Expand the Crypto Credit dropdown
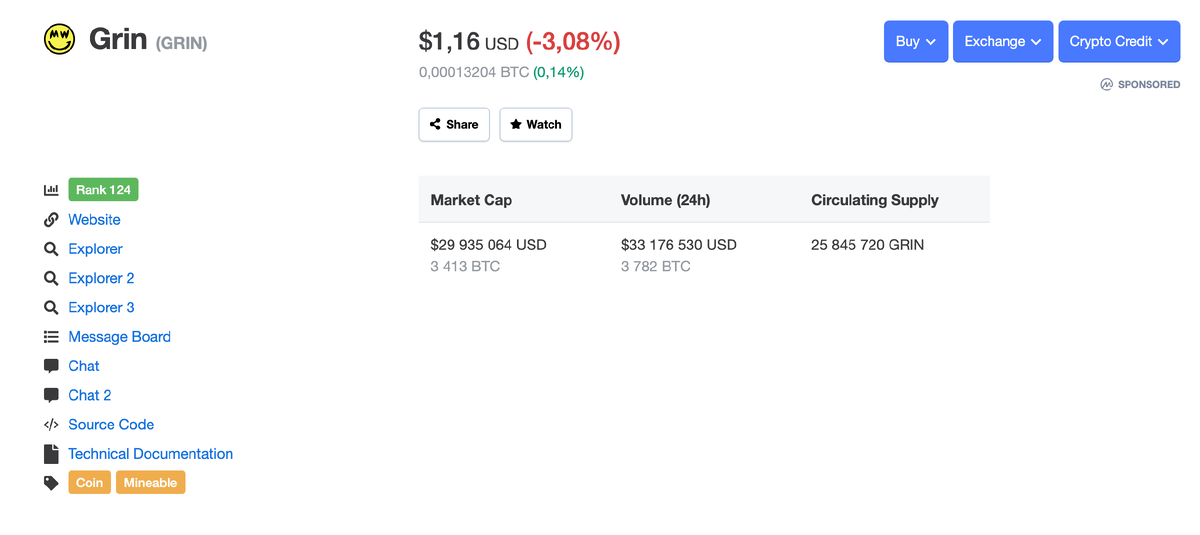Viewport: 1200px width, 535px height. point(1118,42)
